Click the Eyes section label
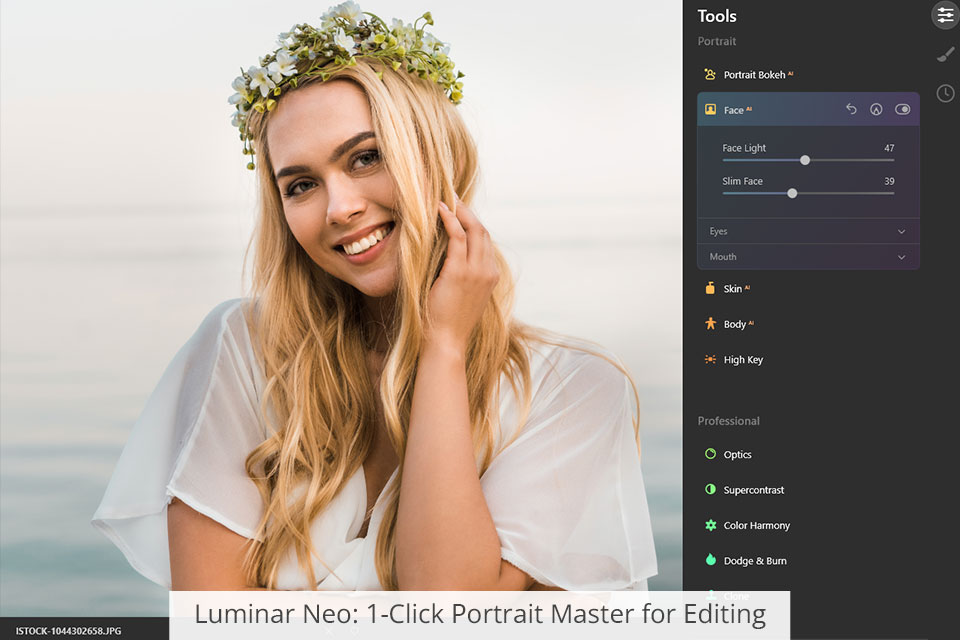The height and width of the screenshot is (640, 960). [718, 232]
